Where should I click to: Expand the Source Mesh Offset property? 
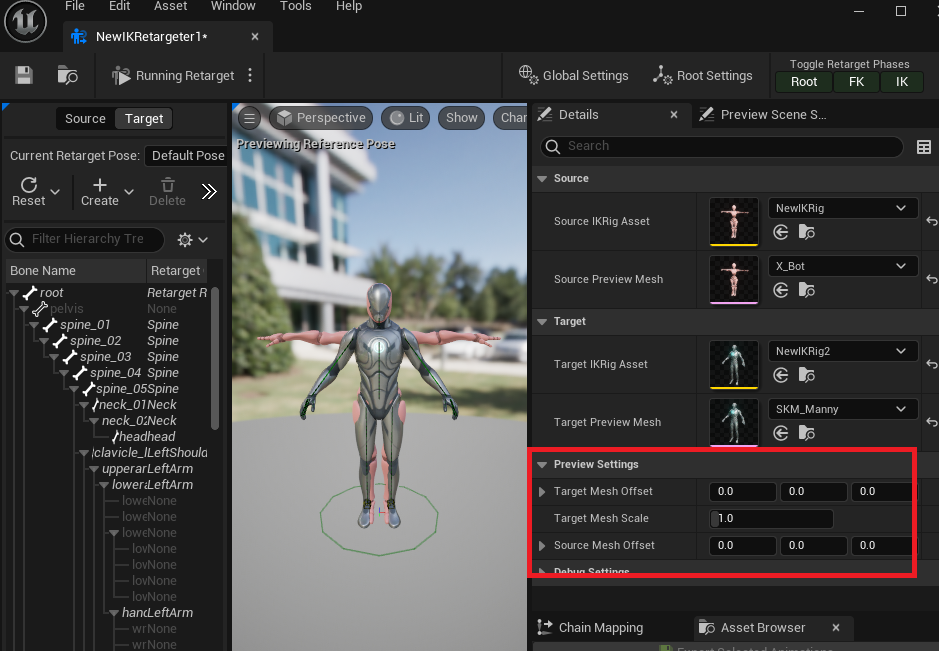542,546
